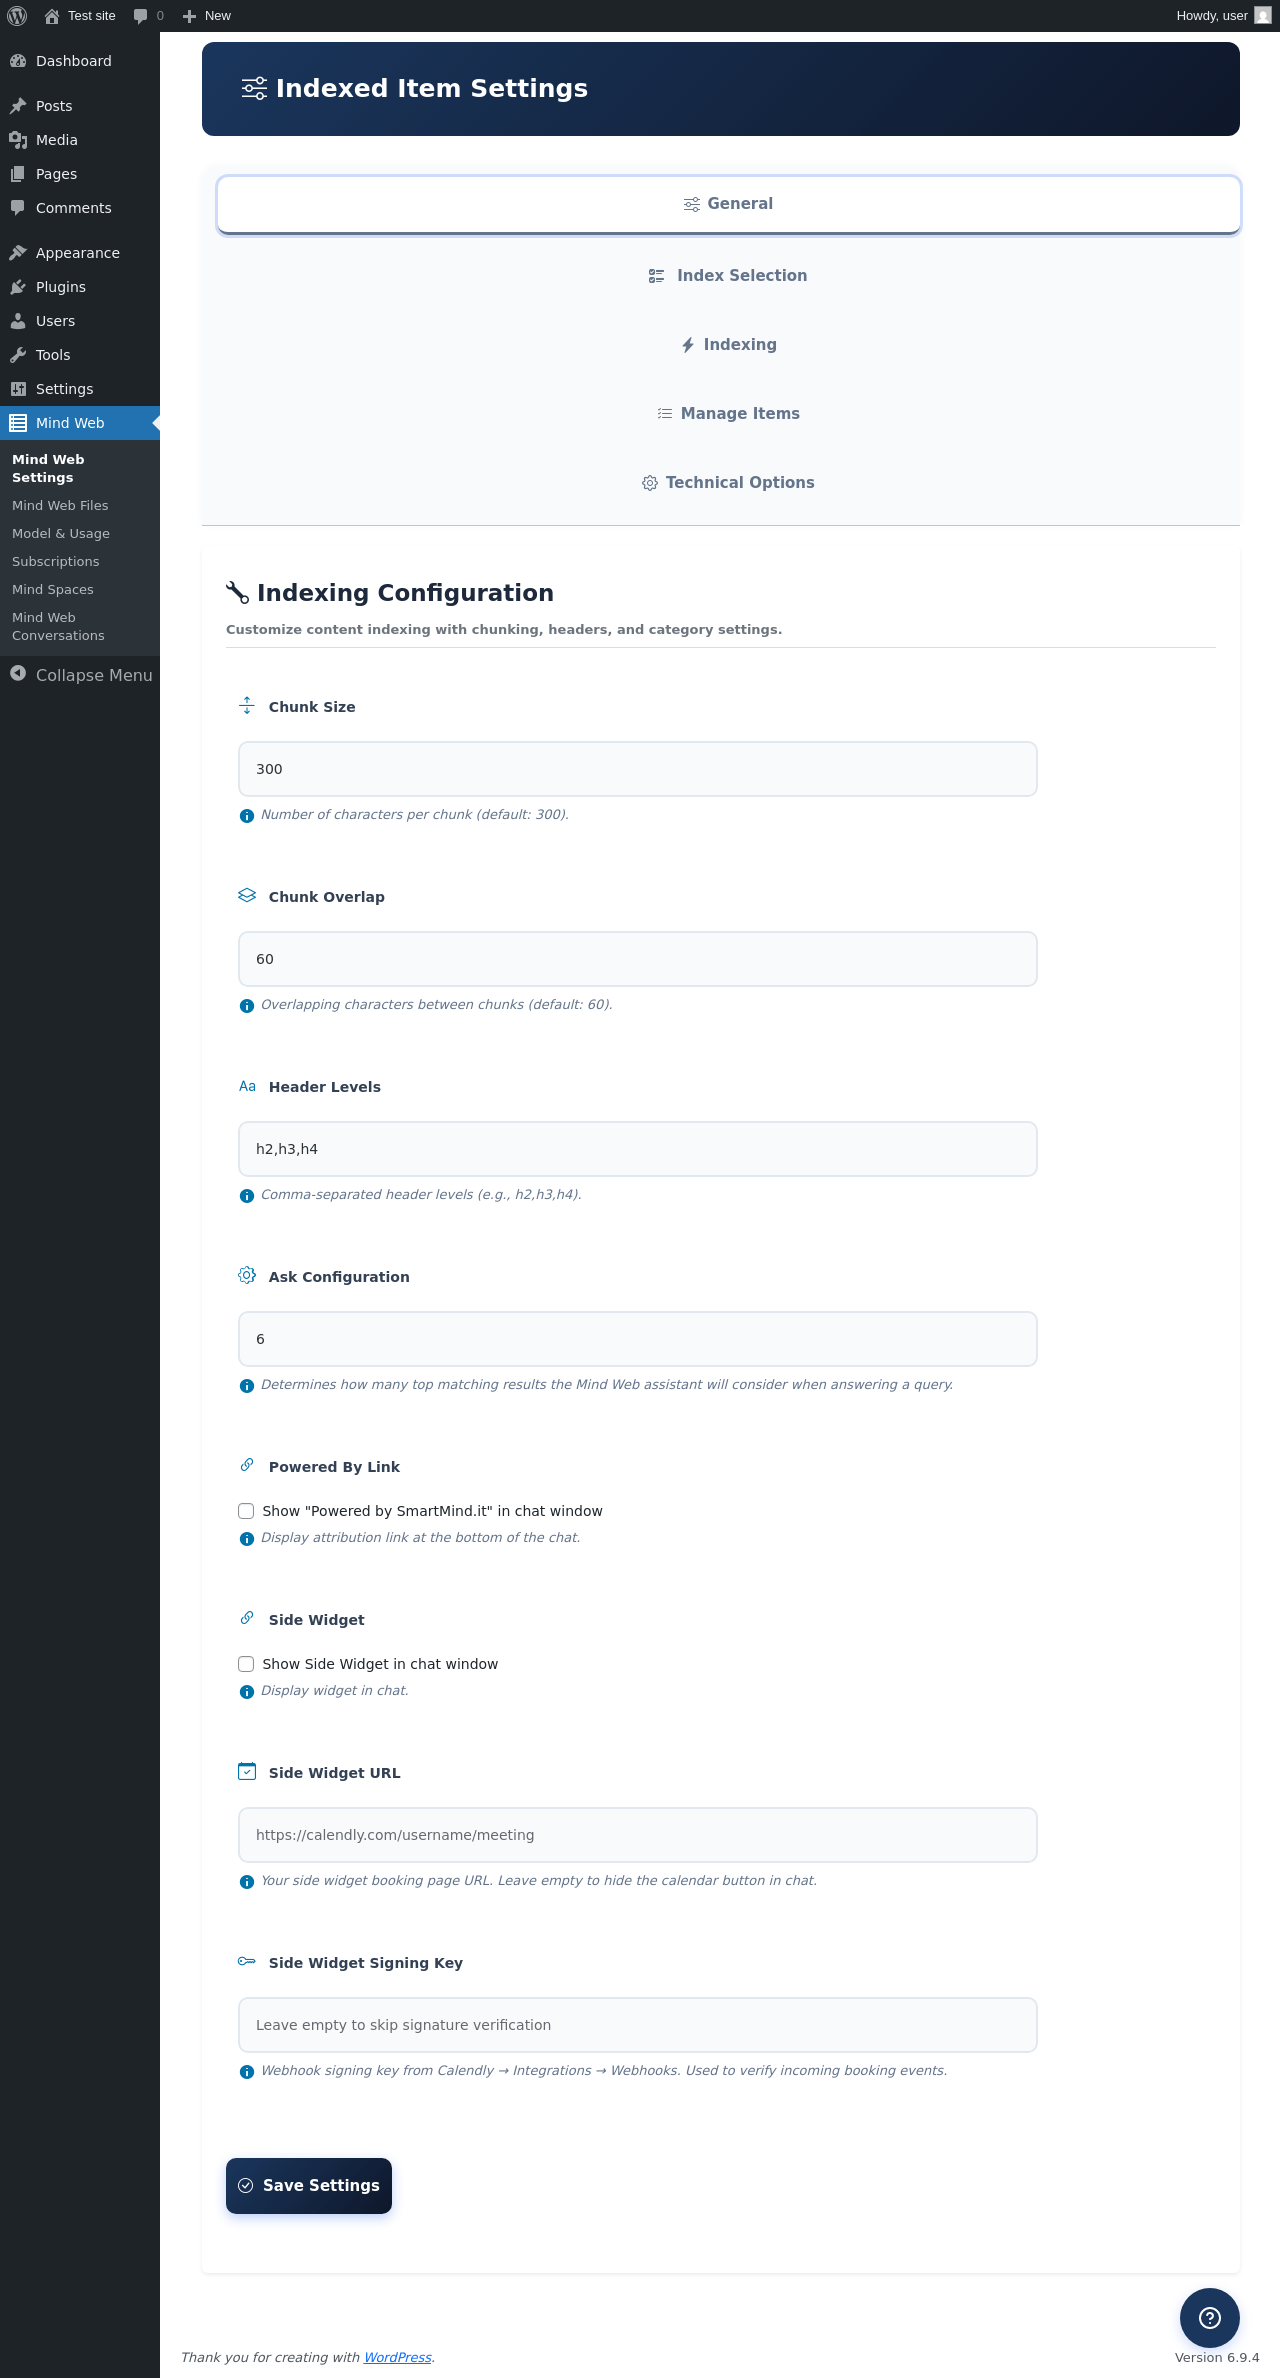1280x2378 pixels.
Task: Open the Manage Items tab
Action: click(x=728, y=414)
